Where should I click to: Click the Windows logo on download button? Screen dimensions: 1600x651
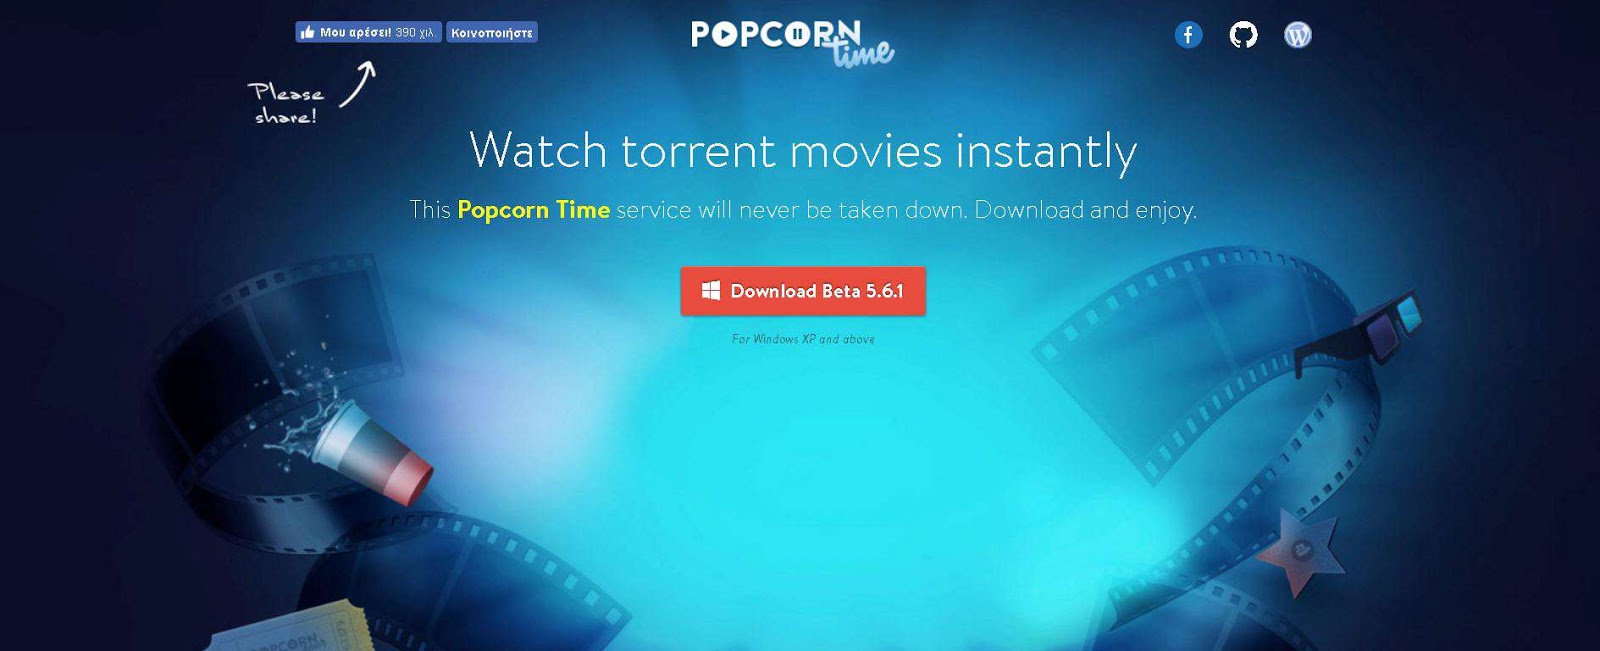coord(711,291)
